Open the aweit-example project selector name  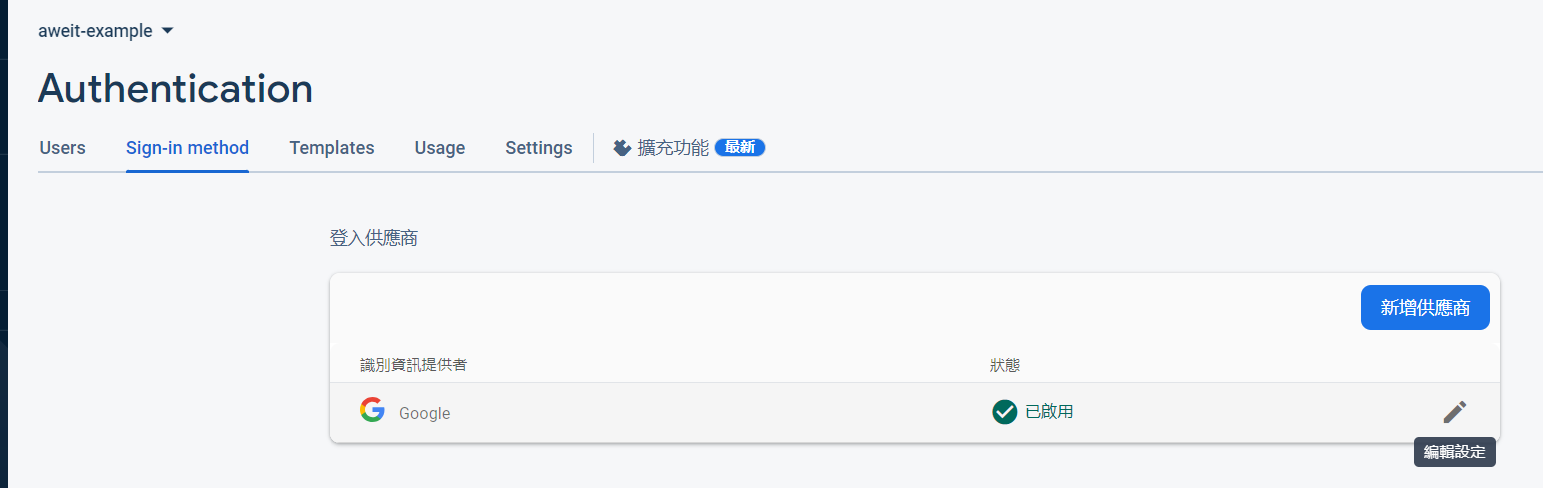95,31
